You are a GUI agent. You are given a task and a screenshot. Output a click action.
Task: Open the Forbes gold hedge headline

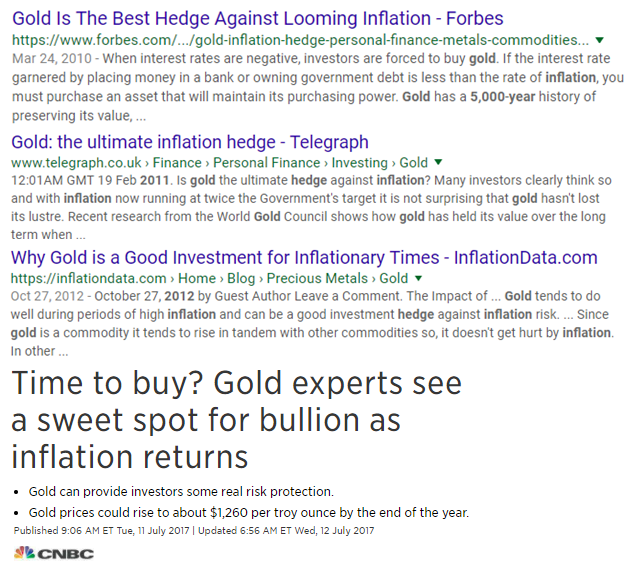click(x=258, y=18)
